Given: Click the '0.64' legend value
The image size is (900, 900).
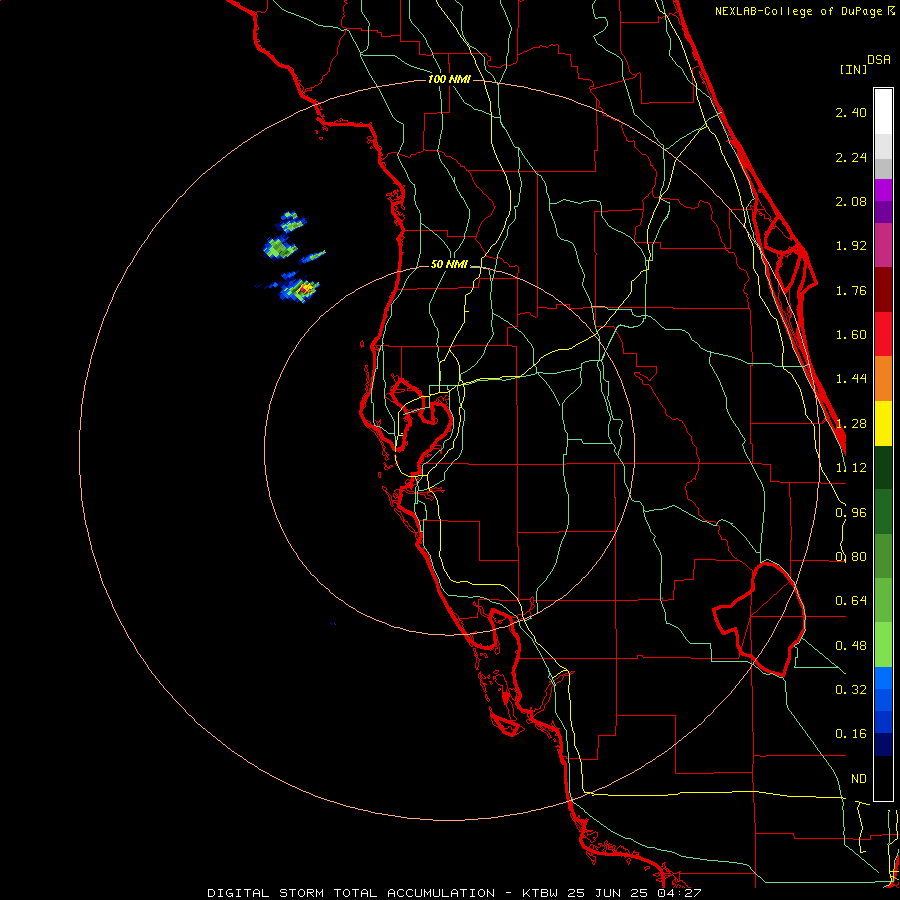Looking at the screenshot, I should (x=851, y=601).
